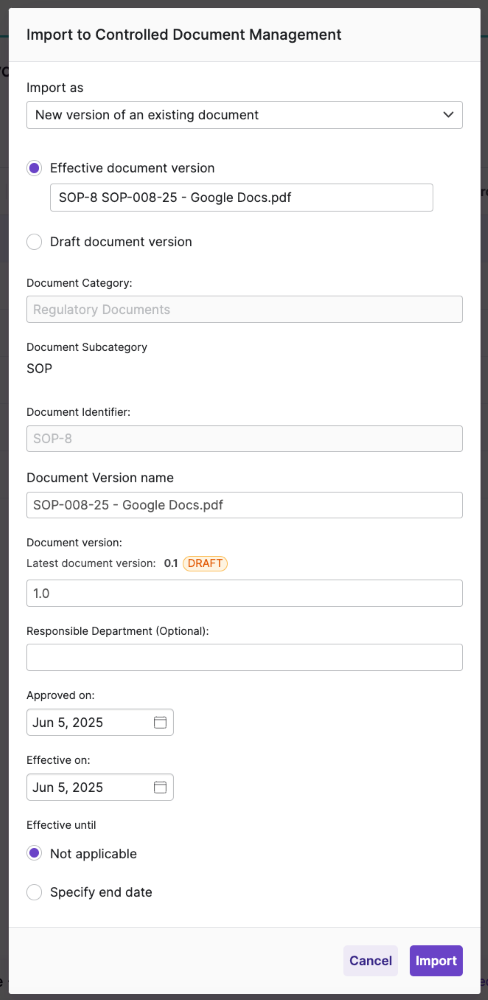Click the Responsible Department input field
This screenshot has height=1000, width=488.
pyautogui.click(x=244, y=658)
